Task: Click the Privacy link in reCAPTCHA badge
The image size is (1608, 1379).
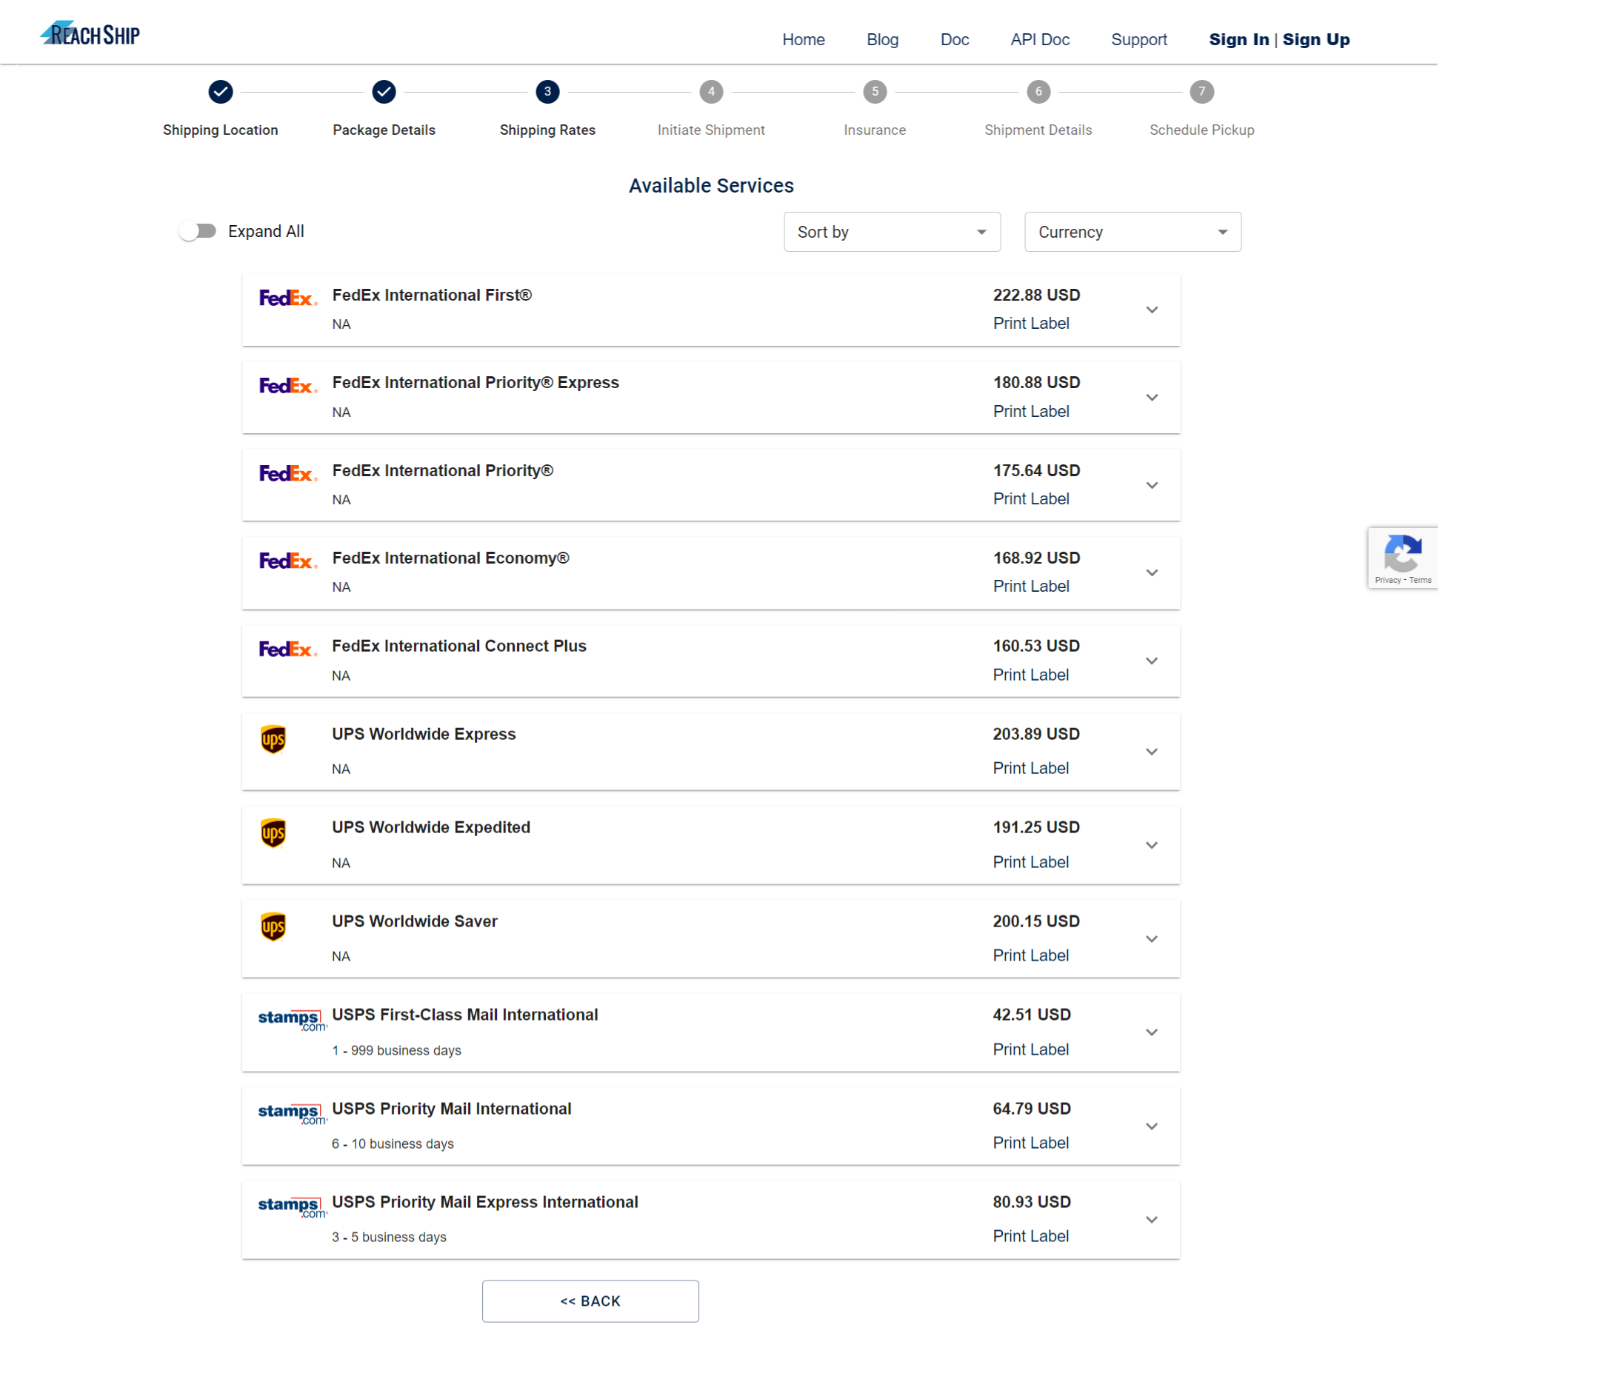Action: pyautogui.click(x=1387, y=580)
